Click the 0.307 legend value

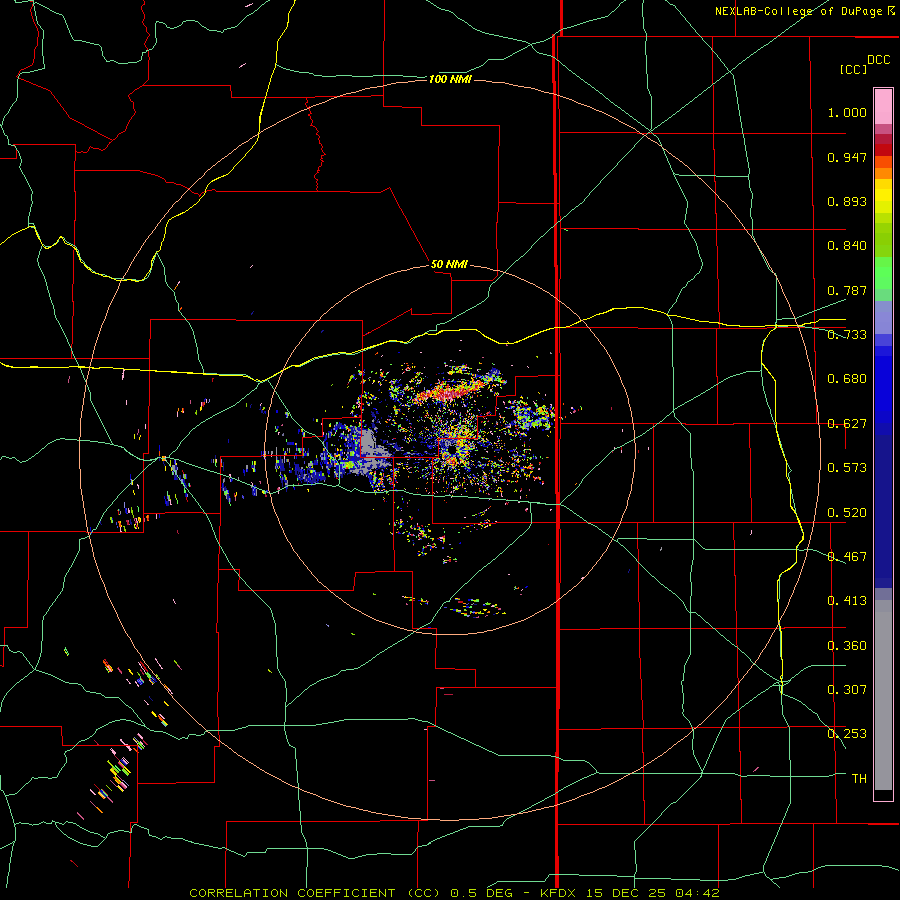(847, 690)
